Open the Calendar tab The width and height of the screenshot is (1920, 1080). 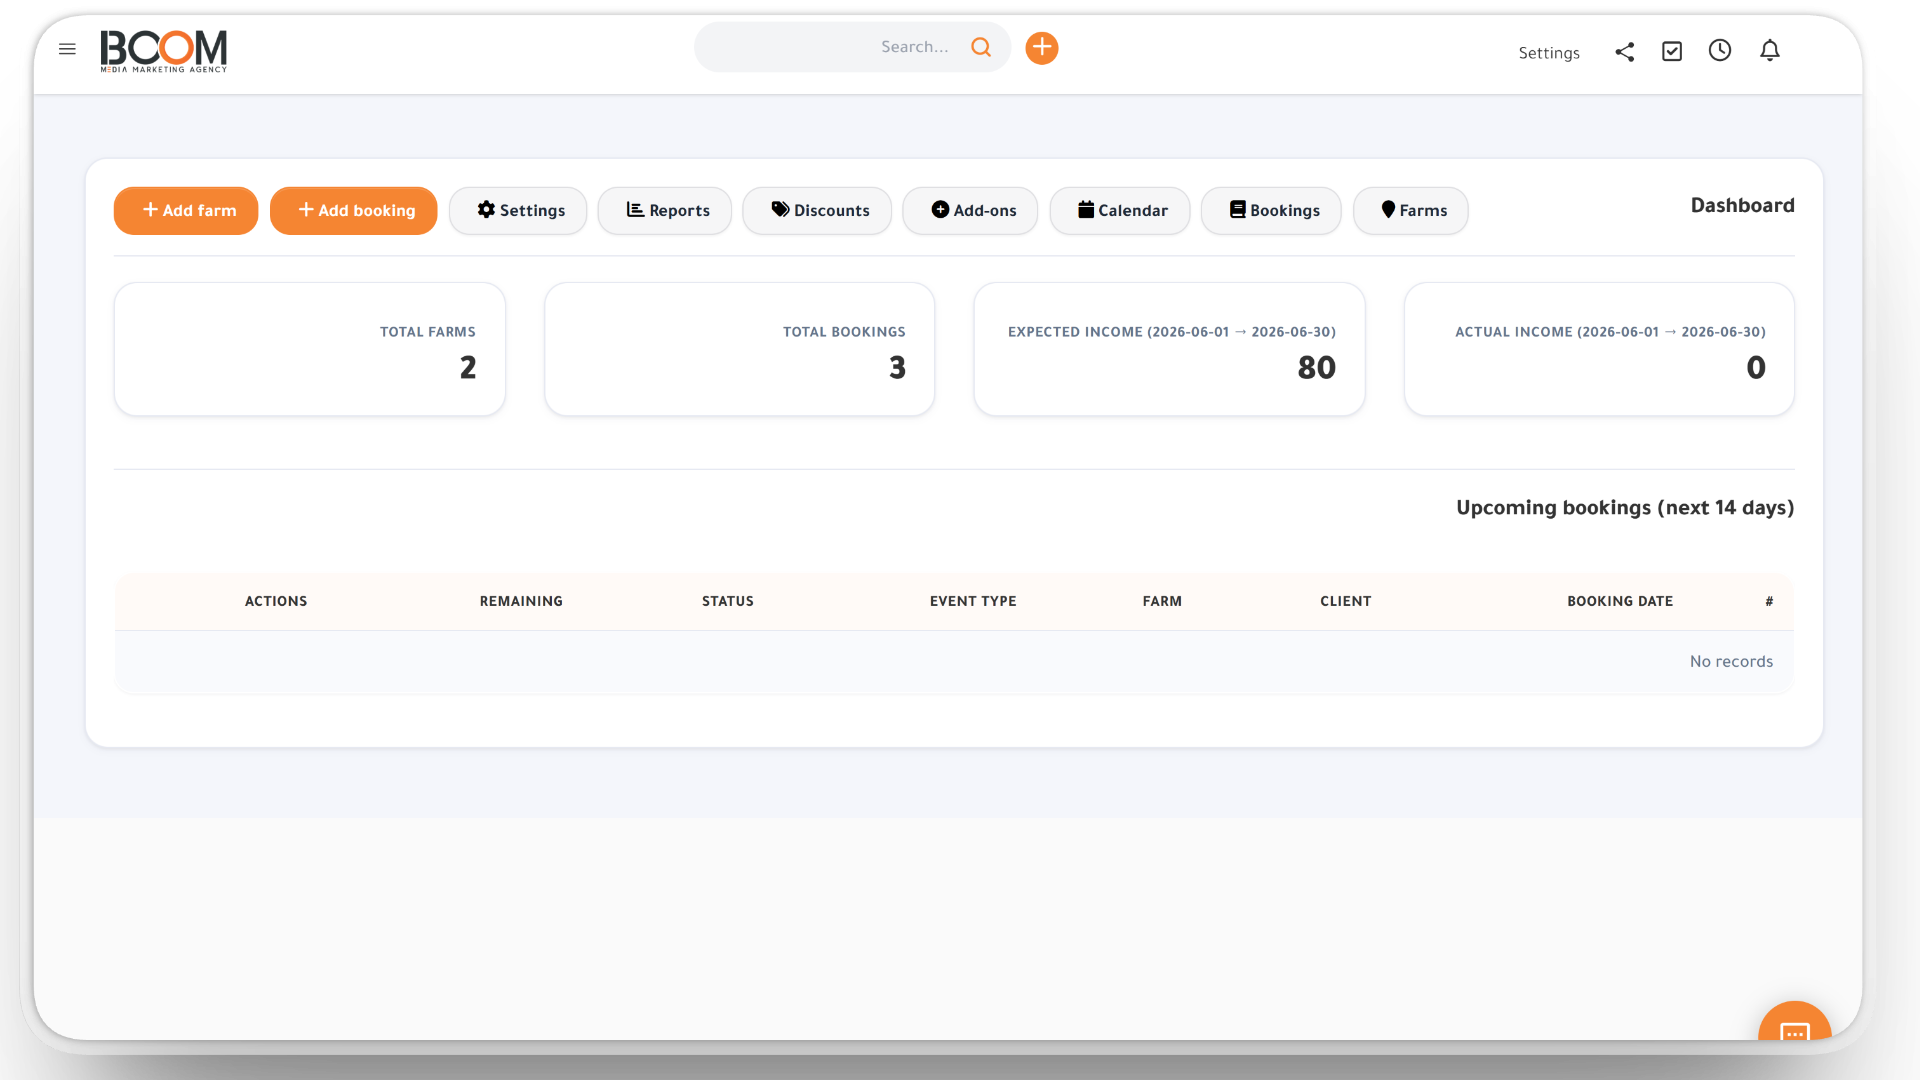point(1120,211)
